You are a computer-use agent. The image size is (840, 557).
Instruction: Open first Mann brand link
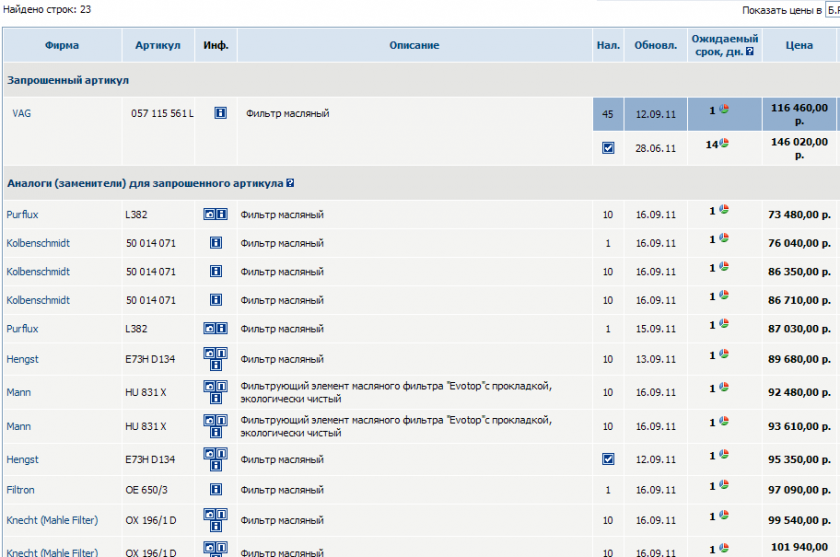pyautogui.click(x=19, y=393)
